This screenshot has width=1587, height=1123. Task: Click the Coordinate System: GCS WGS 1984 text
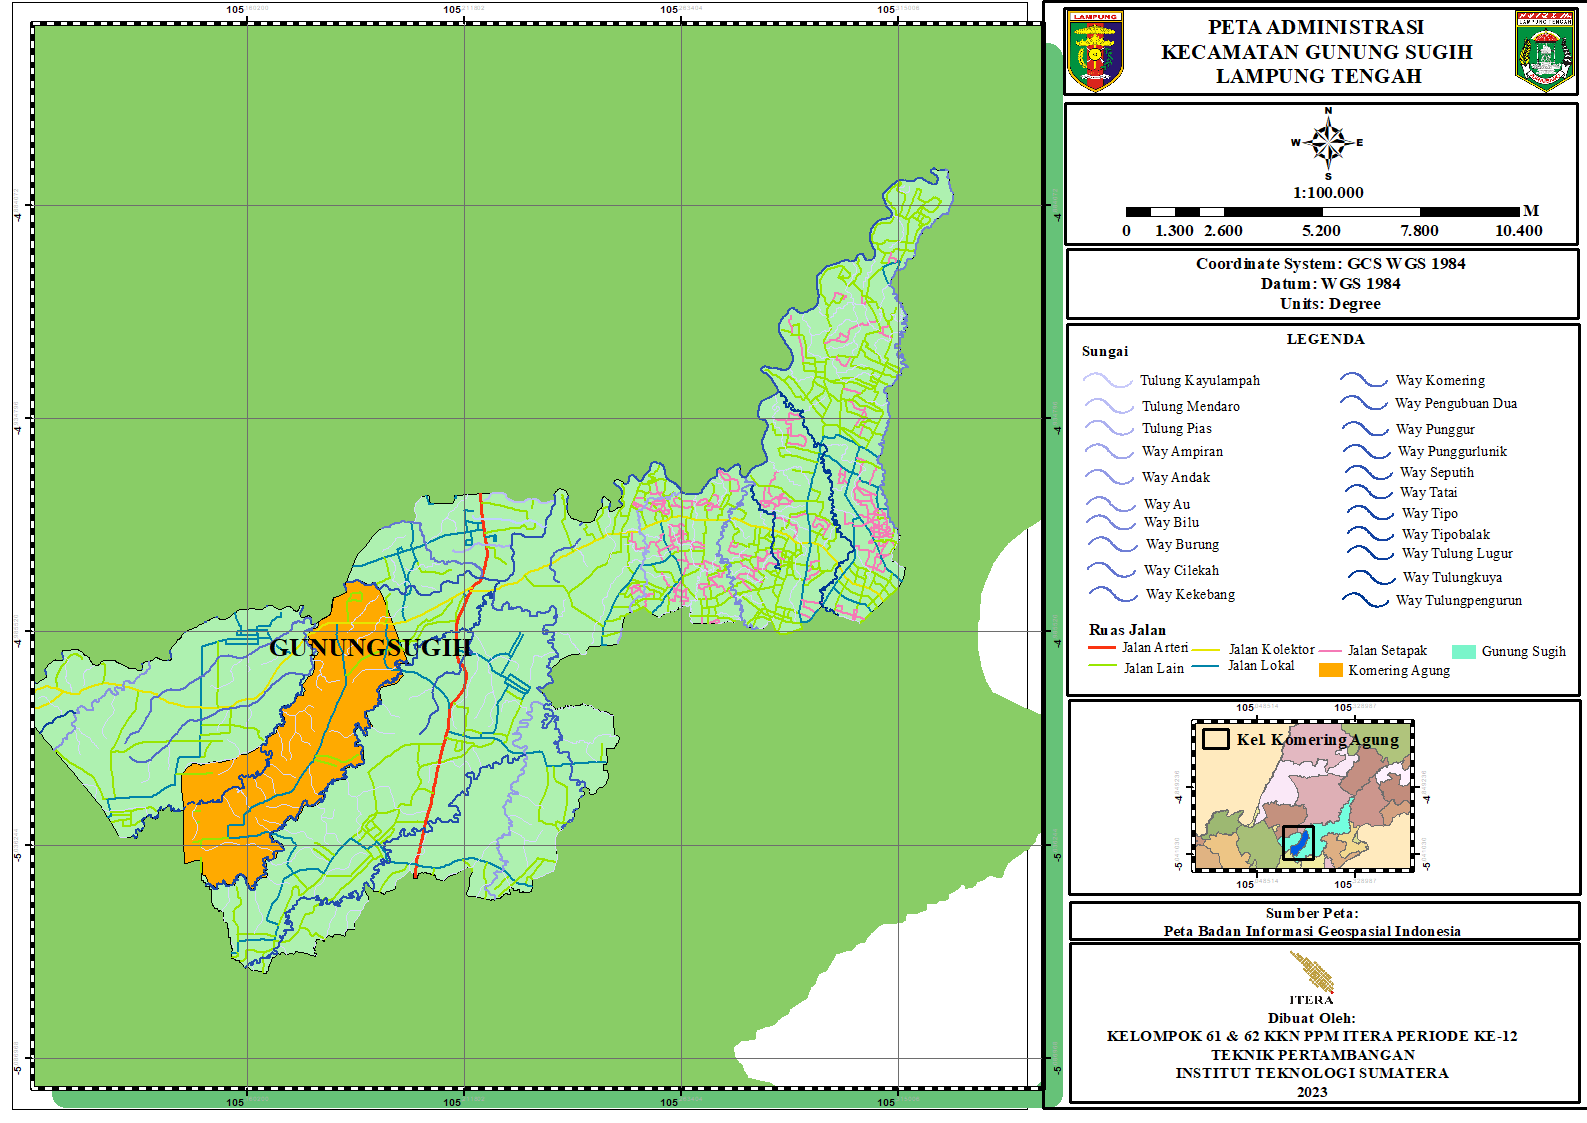click(x=1330, y=264)
